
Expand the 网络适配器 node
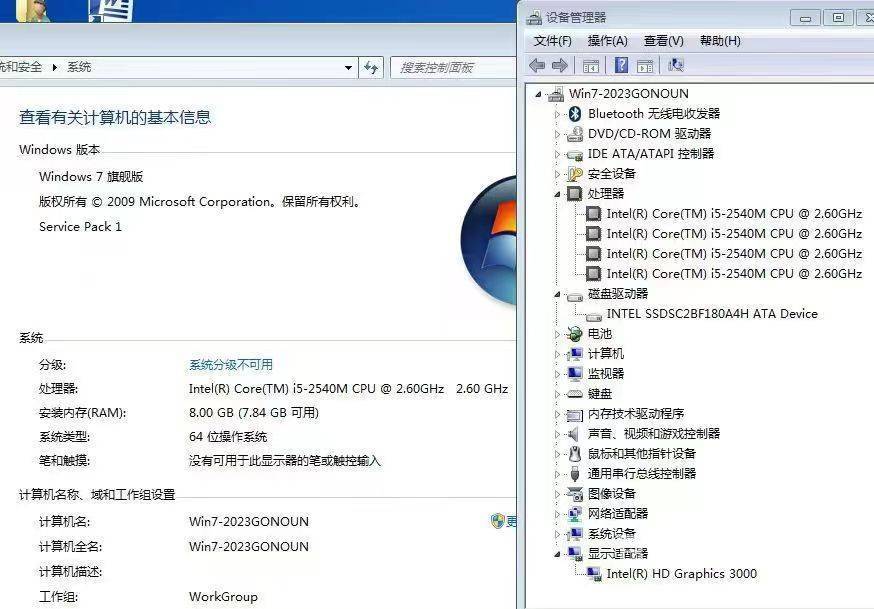click(557, 514)
